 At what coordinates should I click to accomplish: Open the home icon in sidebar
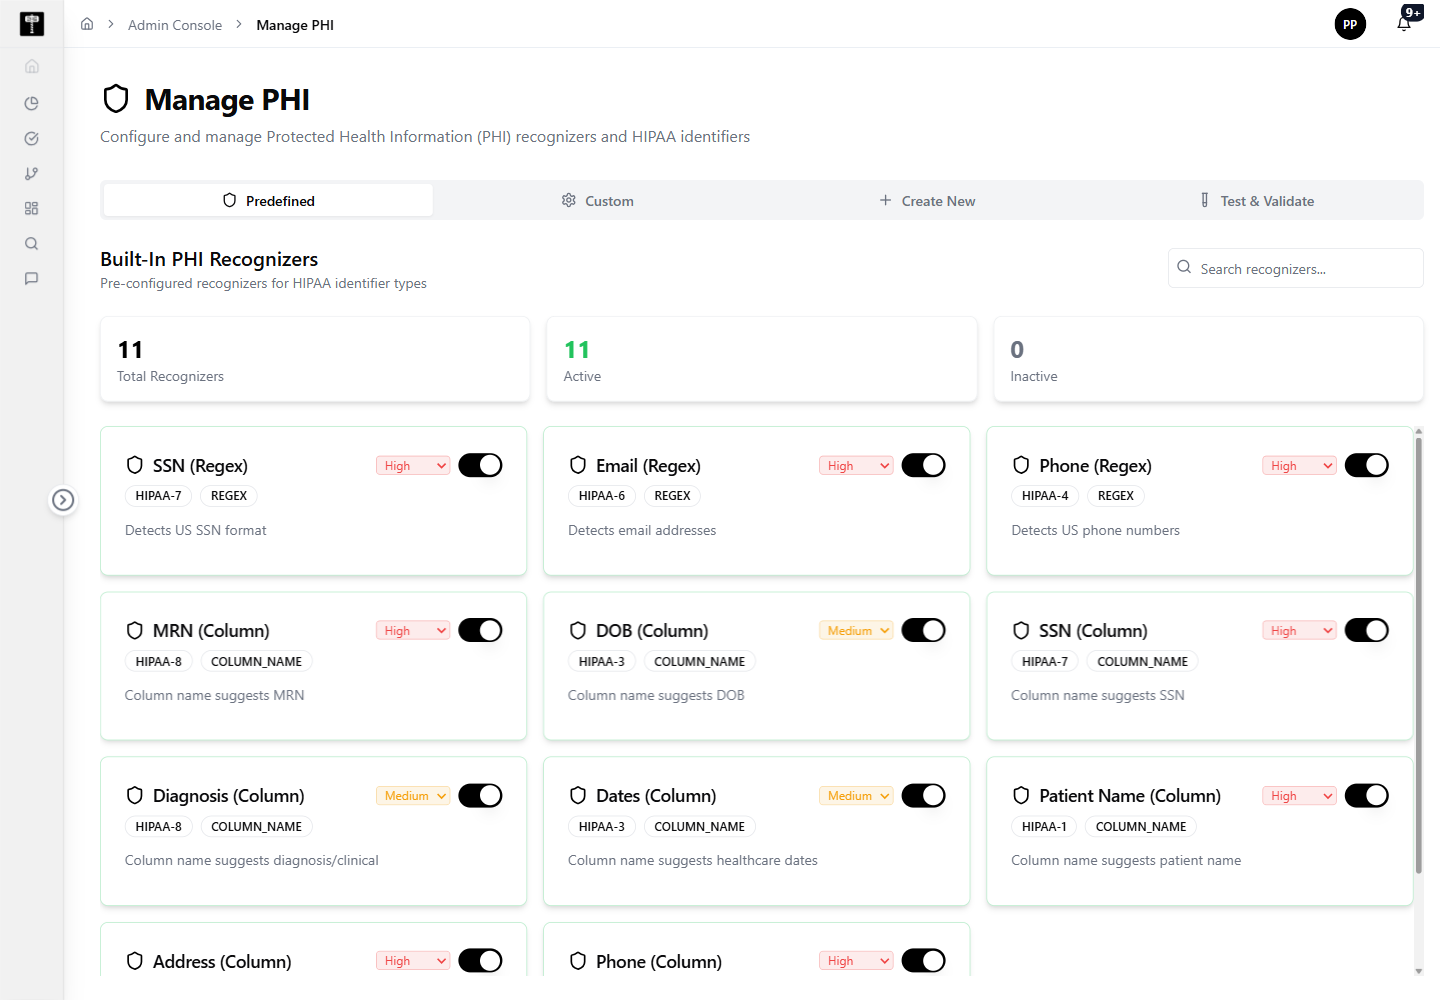tap(32, 66)
